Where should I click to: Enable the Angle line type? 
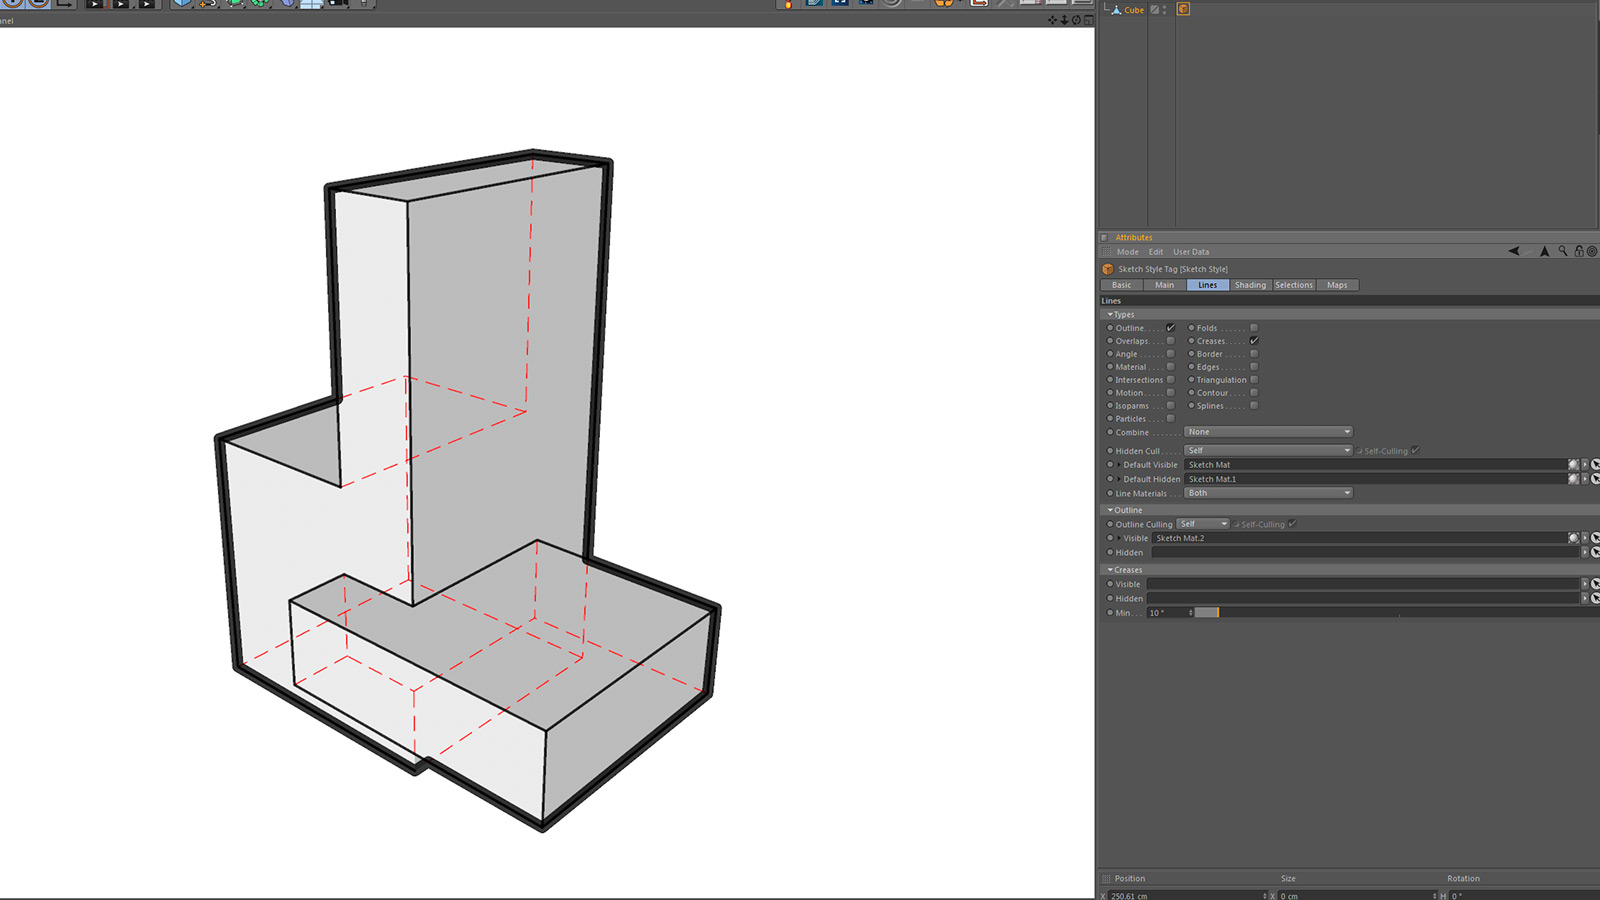click(1171, 354)
